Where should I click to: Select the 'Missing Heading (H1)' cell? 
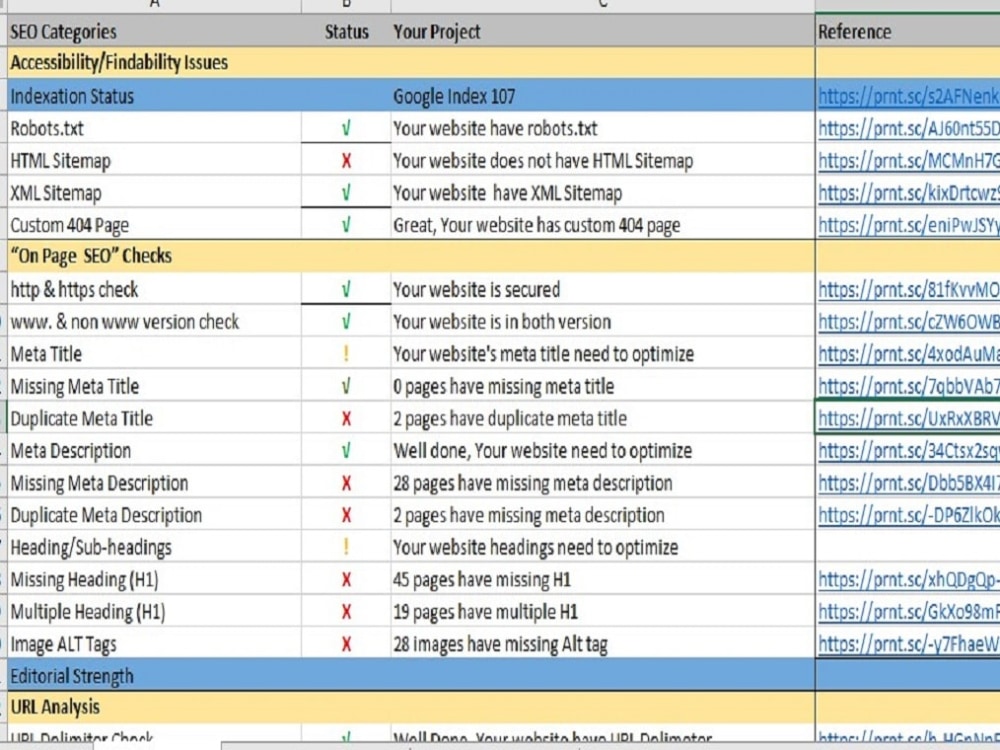click(x=154, y=579)
